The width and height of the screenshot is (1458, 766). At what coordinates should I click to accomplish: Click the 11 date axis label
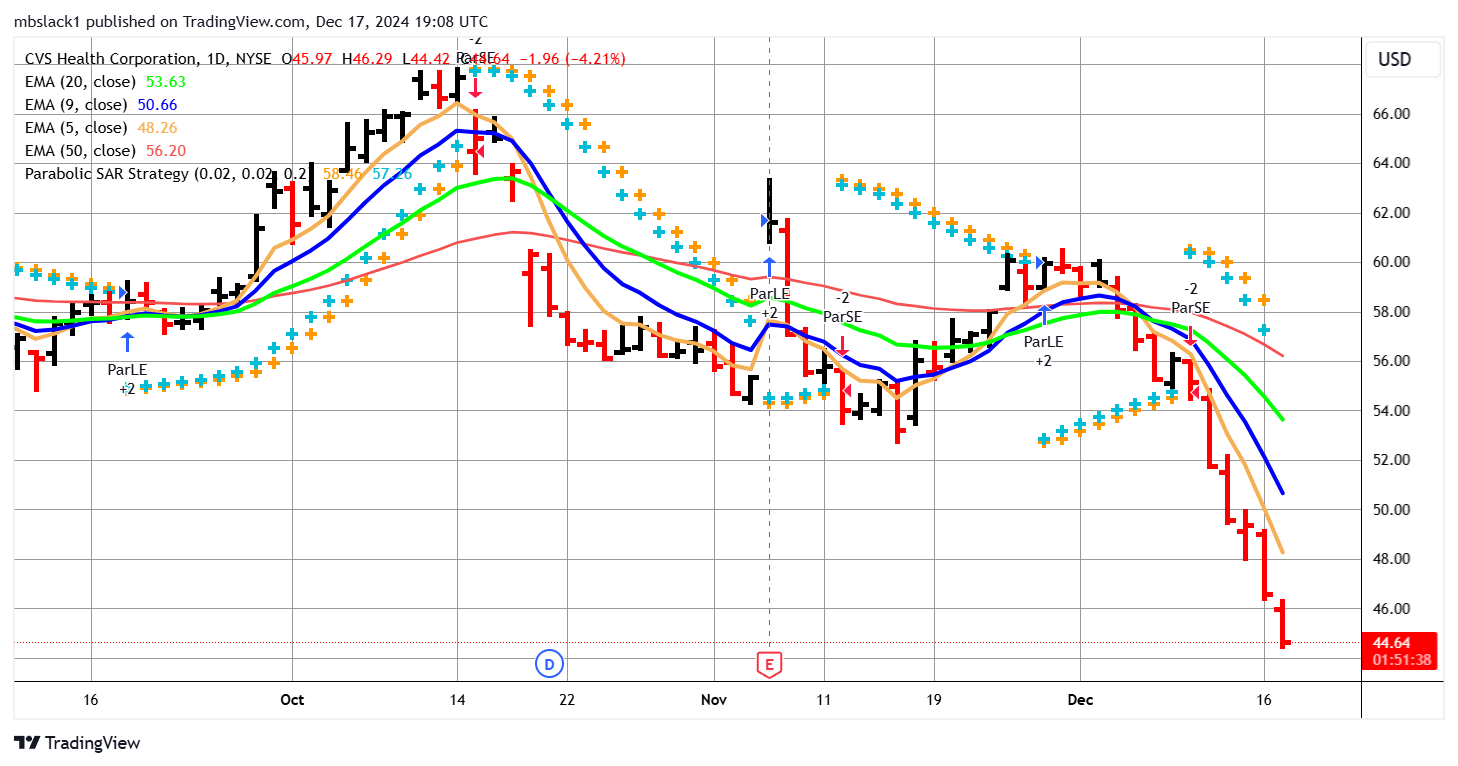point(824,699)
